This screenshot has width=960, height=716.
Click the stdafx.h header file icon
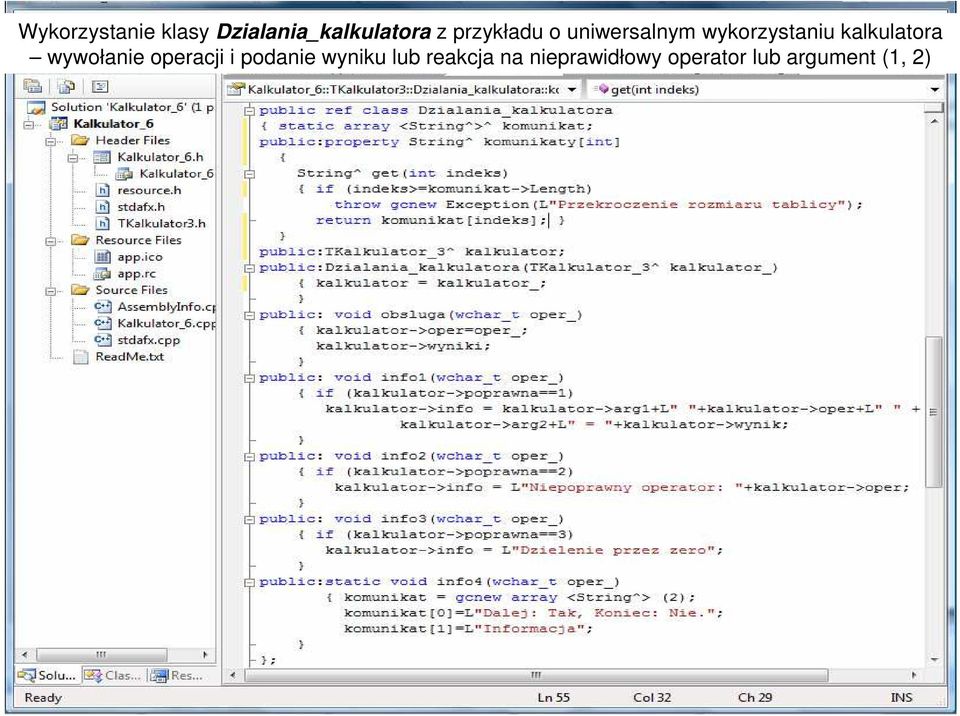pos(103,207)
